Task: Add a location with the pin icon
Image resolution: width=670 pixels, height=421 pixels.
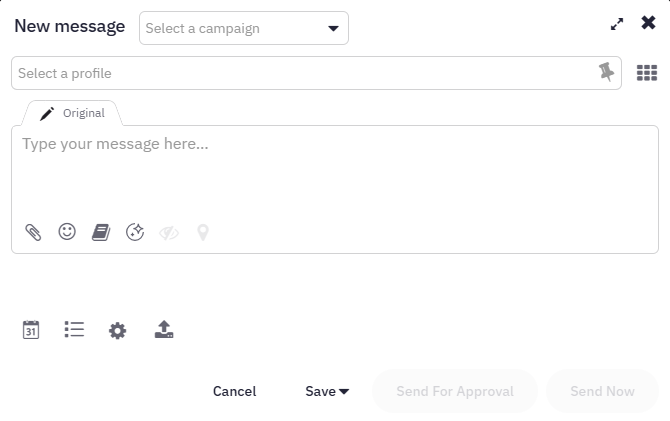Action: [203, 233]
